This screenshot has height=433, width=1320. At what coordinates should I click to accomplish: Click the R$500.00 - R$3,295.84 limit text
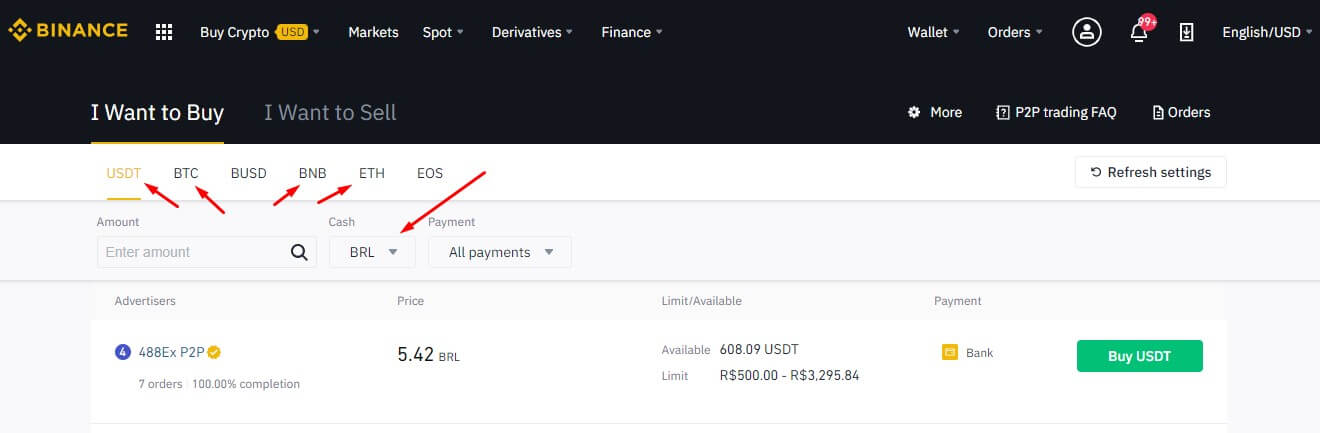[x=789, y=376]
